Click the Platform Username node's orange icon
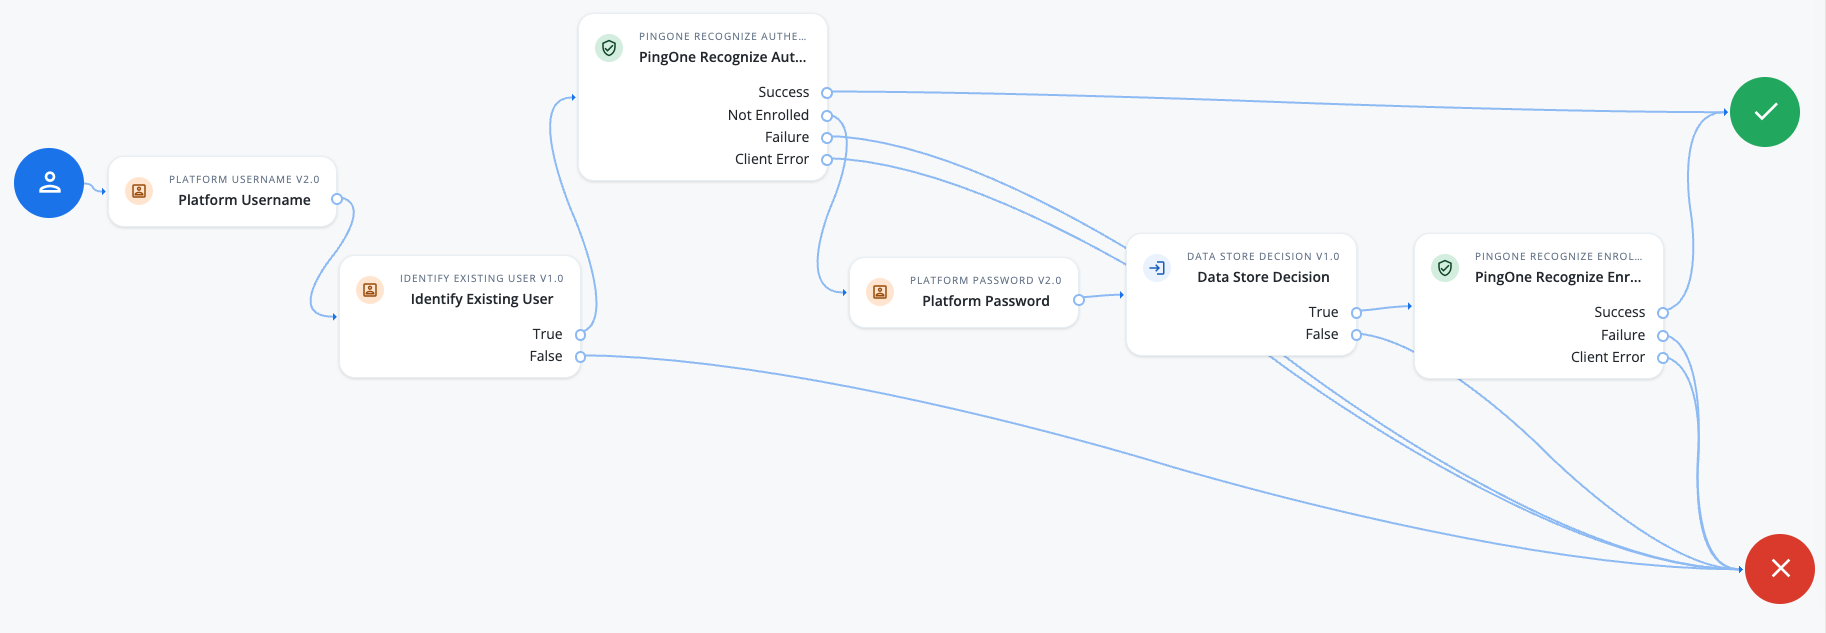Screen dimensions: 1826x633 pyautogui.click(x=139, y=190)
